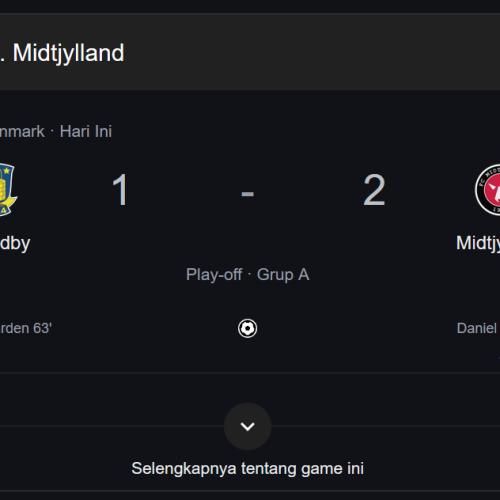Click the Daniel goal scorer entry
Image resolution: width=500 pixels, height=500 pixels.
pos(478,328)
